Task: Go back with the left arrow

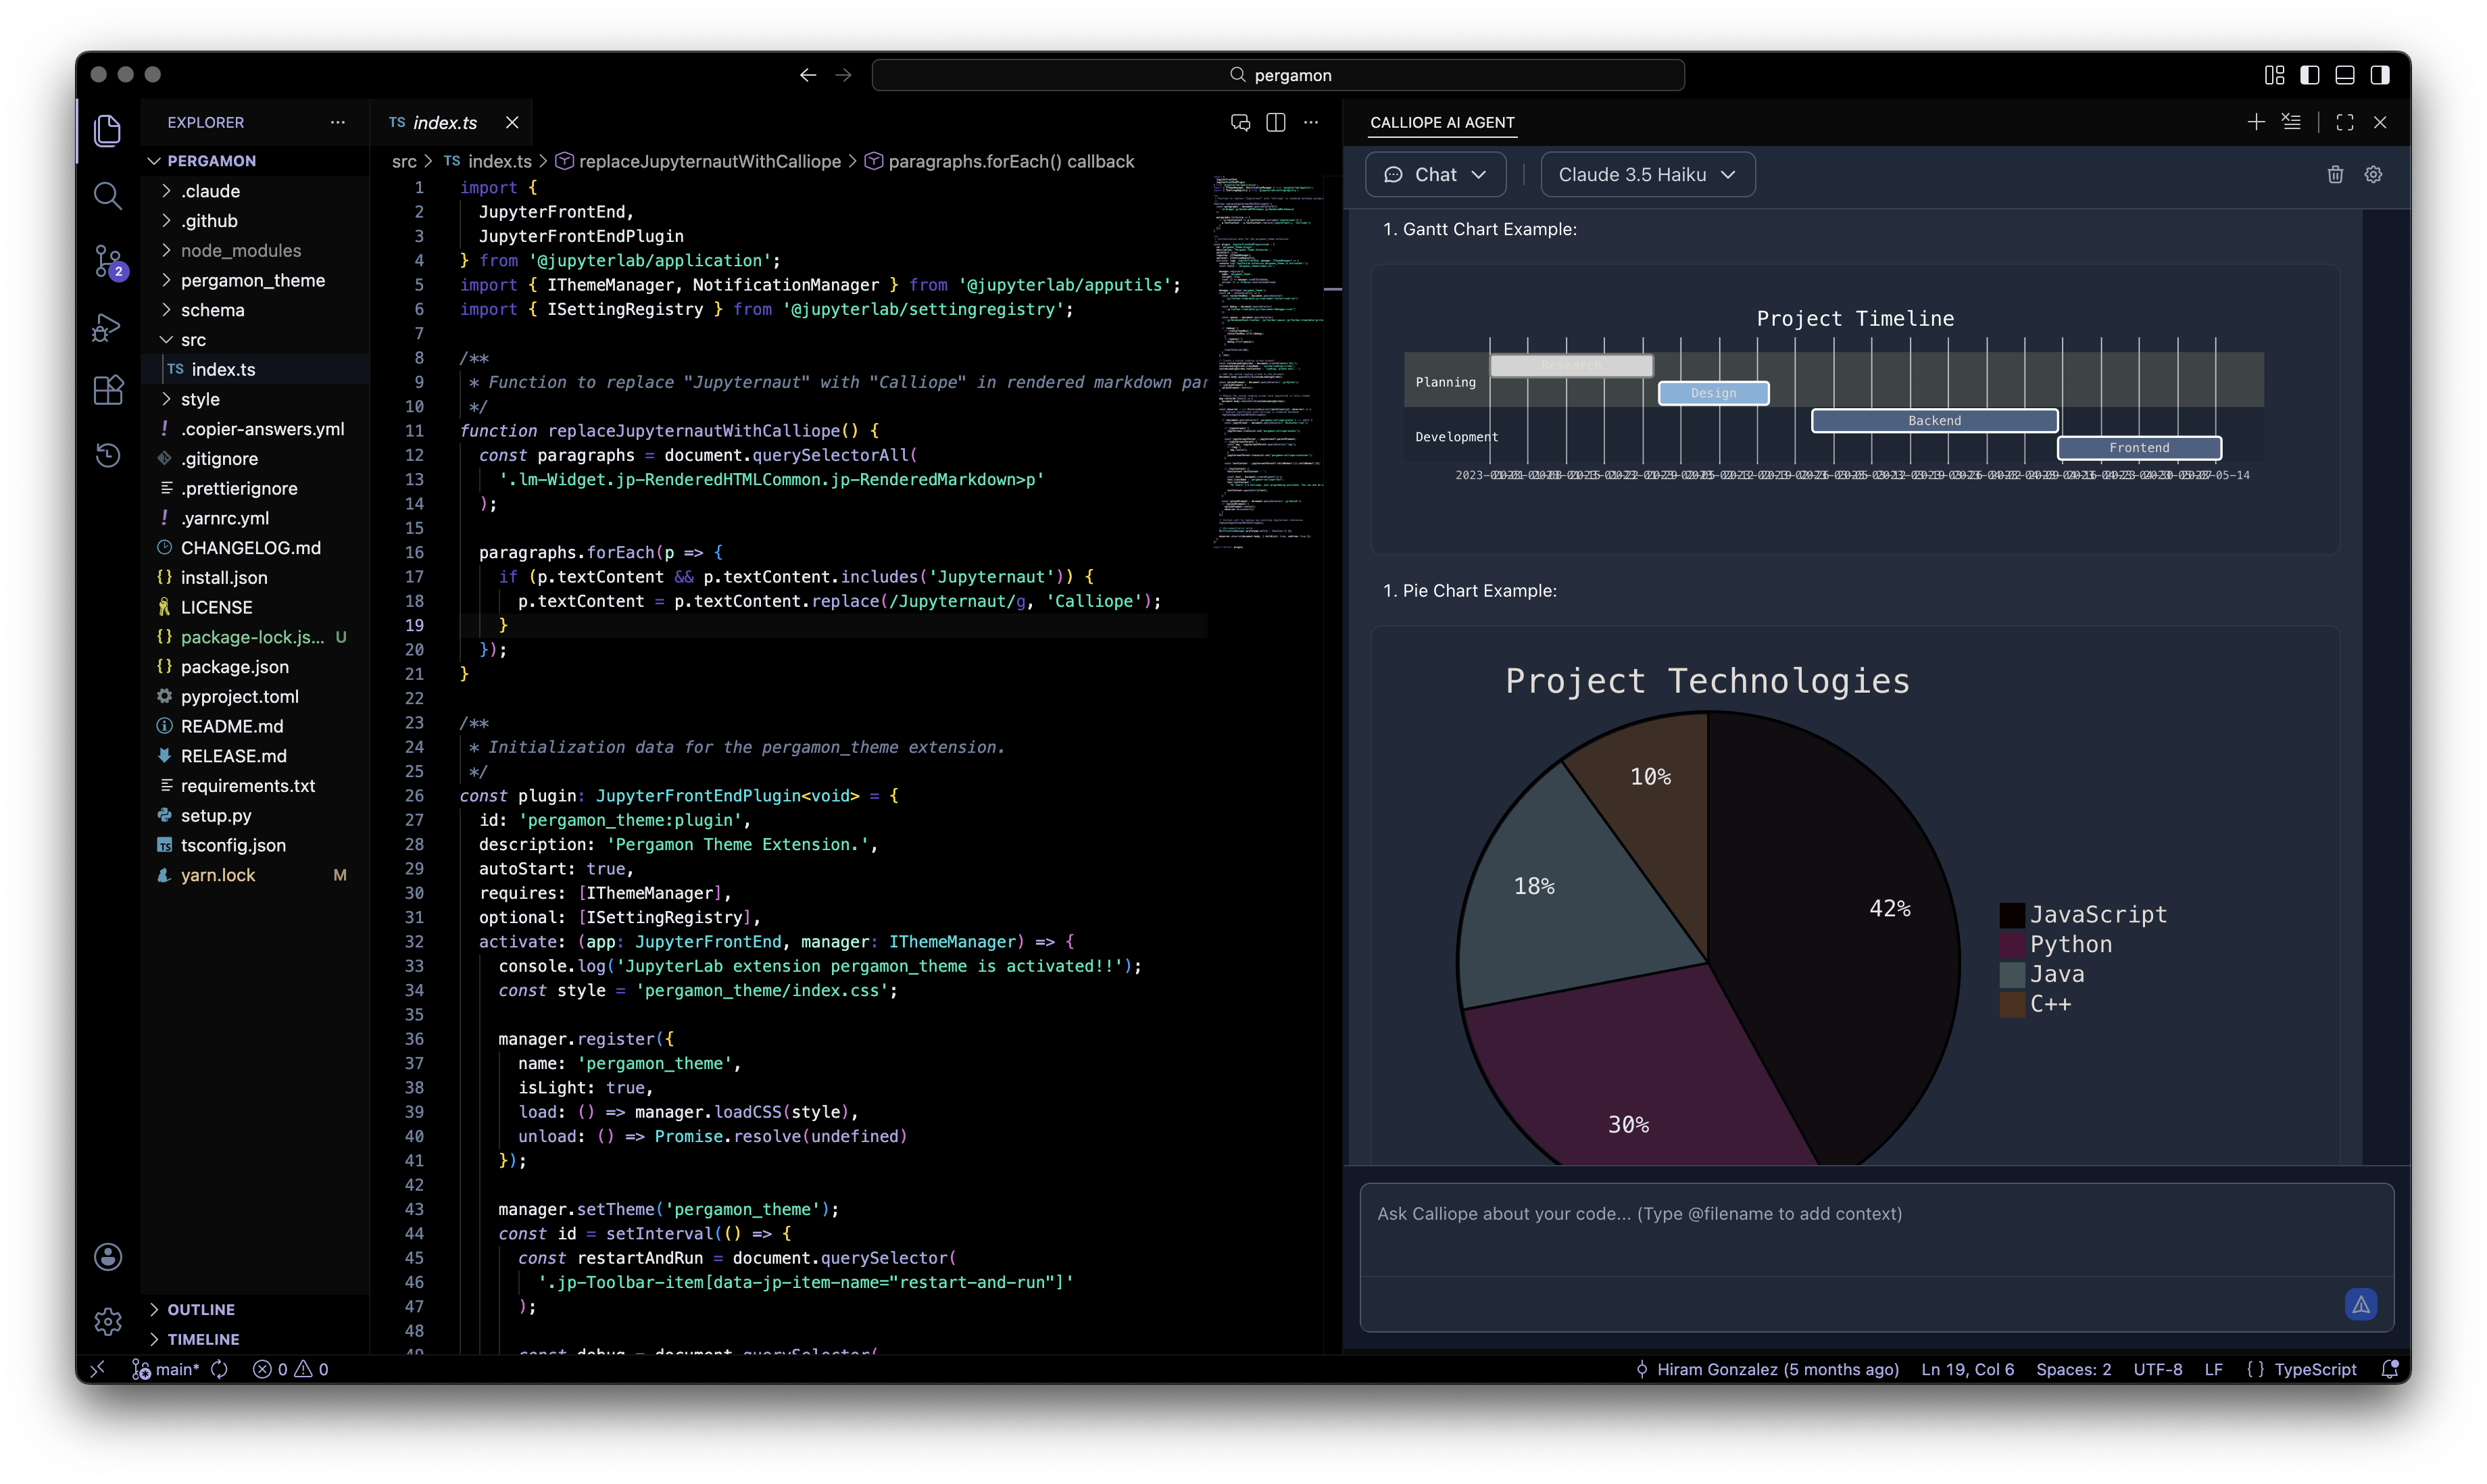Action: click(x=808, y=75)
